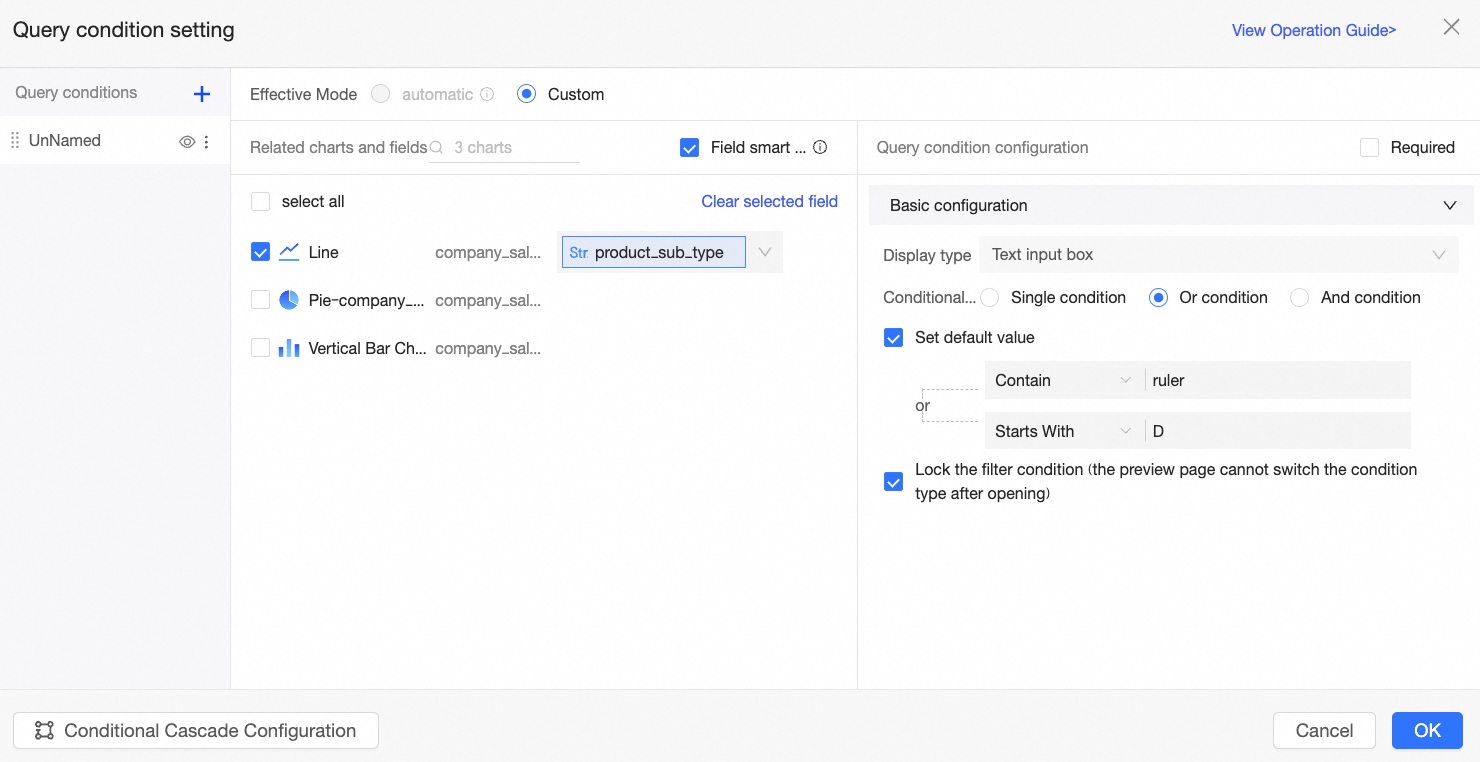Click the search magnifier icon in charts field

pyautogui.click(x=436, y=147)
